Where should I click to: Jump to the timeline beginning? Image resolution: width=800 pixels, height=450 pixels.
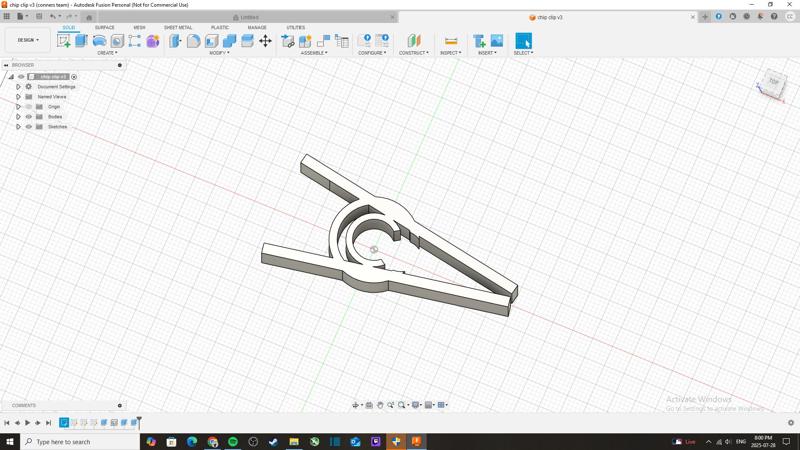[x=7, y=423]
